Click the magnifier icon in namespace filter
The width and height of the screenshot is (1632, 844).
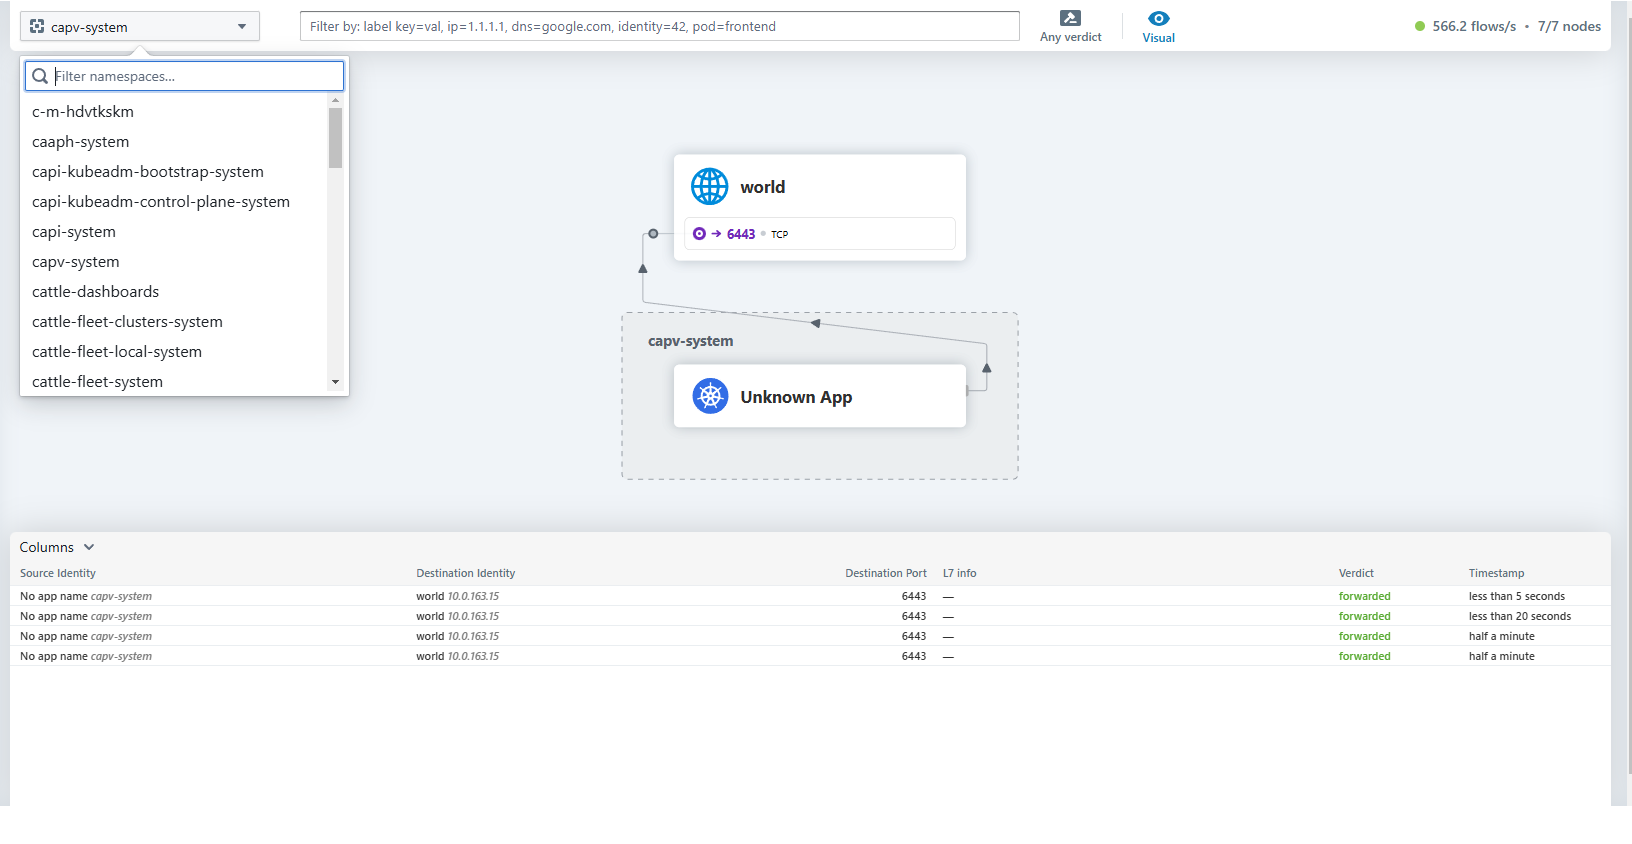(x=40, y=76)
